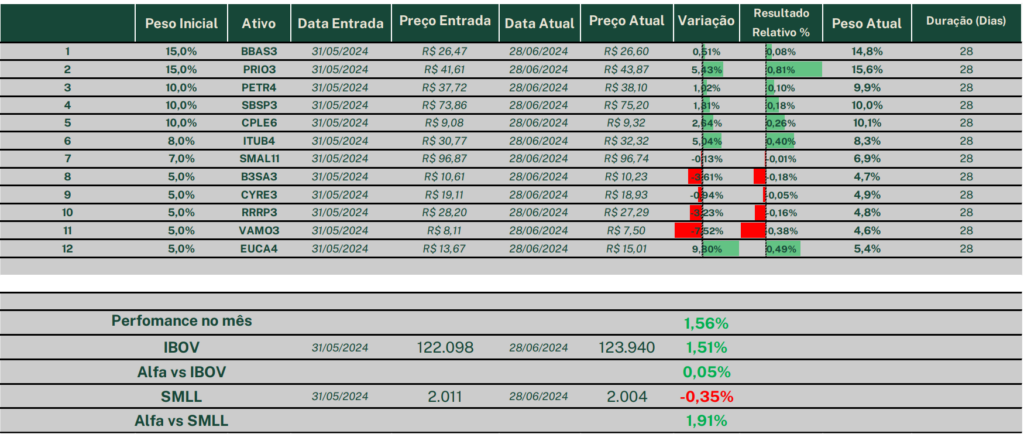Viewport: 1024px width, 437px height.
Task: Select entry price R$ 96,87
Action: tap(445, 159)
